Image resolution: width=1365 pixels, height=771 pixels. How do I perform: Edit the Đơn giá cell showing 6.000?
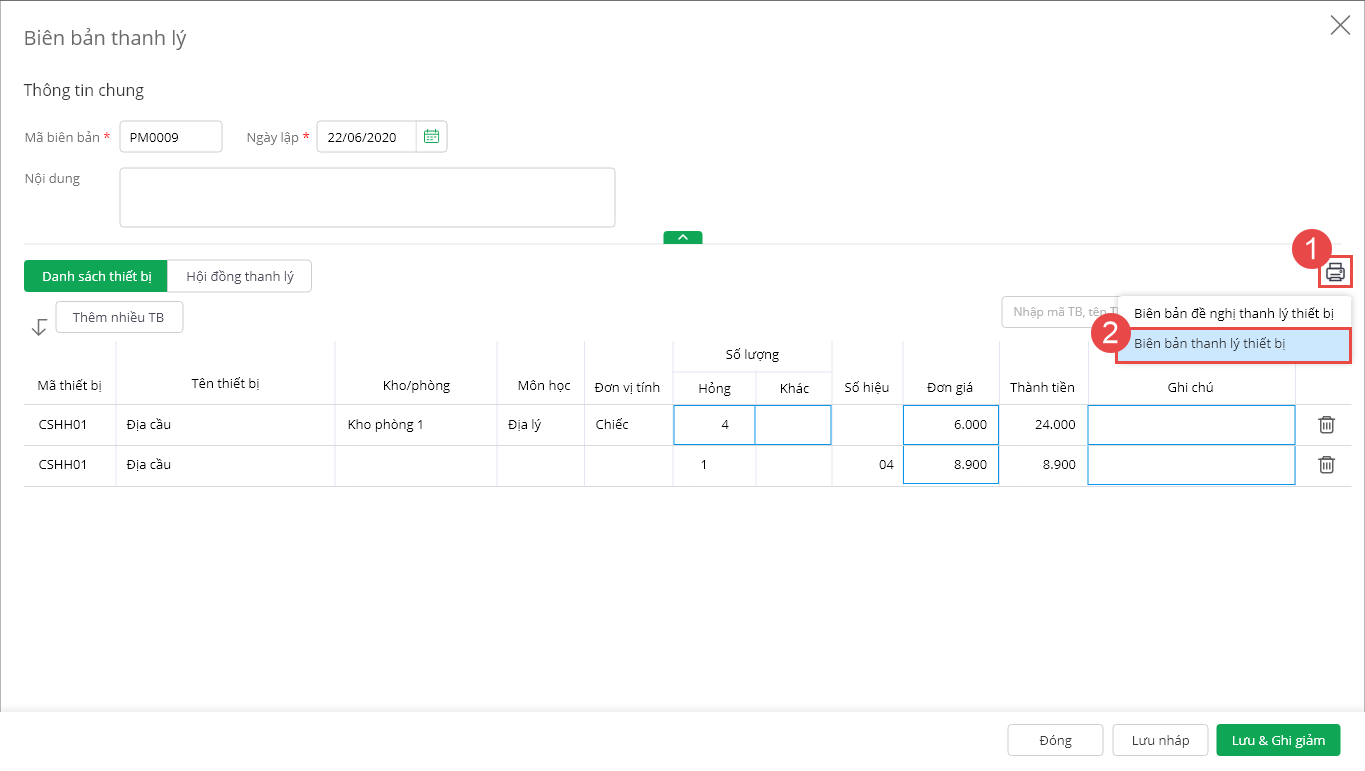pos(950,425)
